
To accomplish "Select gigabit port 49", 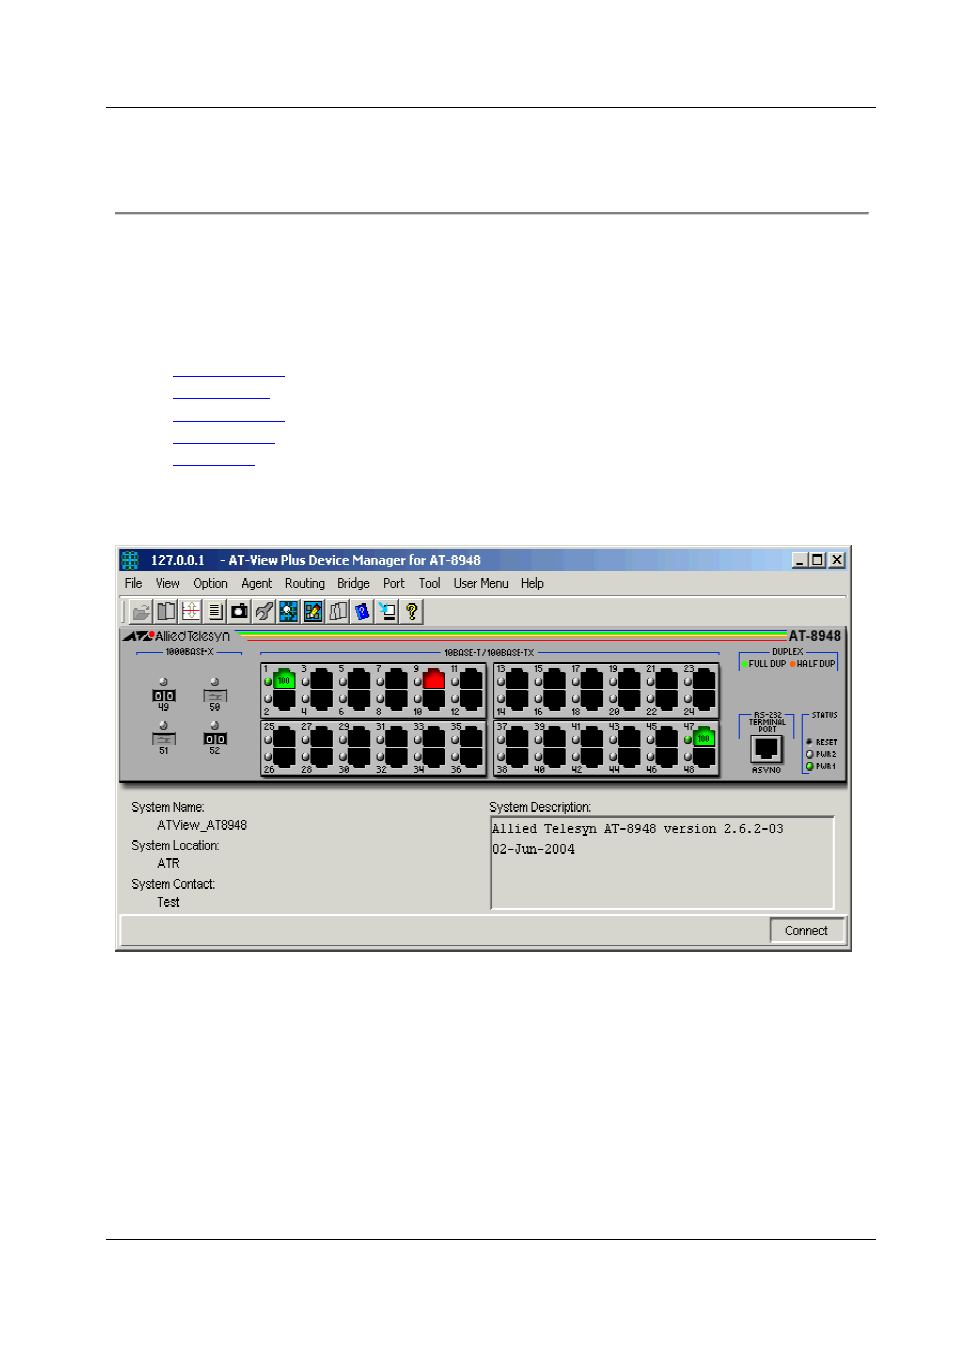I will 164,695.
